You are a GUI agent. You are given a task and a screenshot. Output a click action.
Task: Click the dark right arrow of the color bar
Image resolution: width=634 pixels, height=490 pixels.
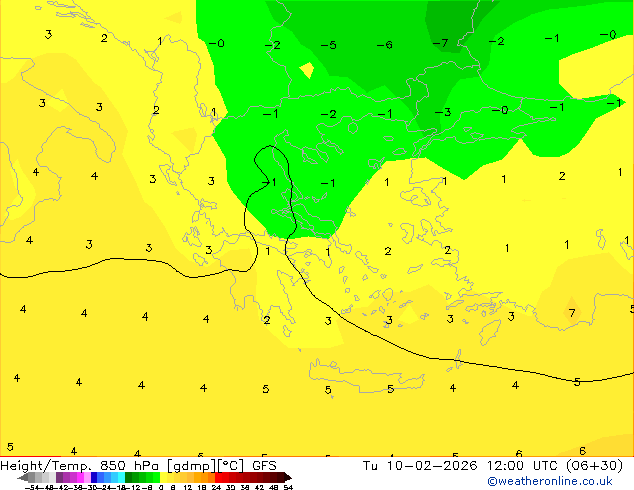click(x=288, y=477)
